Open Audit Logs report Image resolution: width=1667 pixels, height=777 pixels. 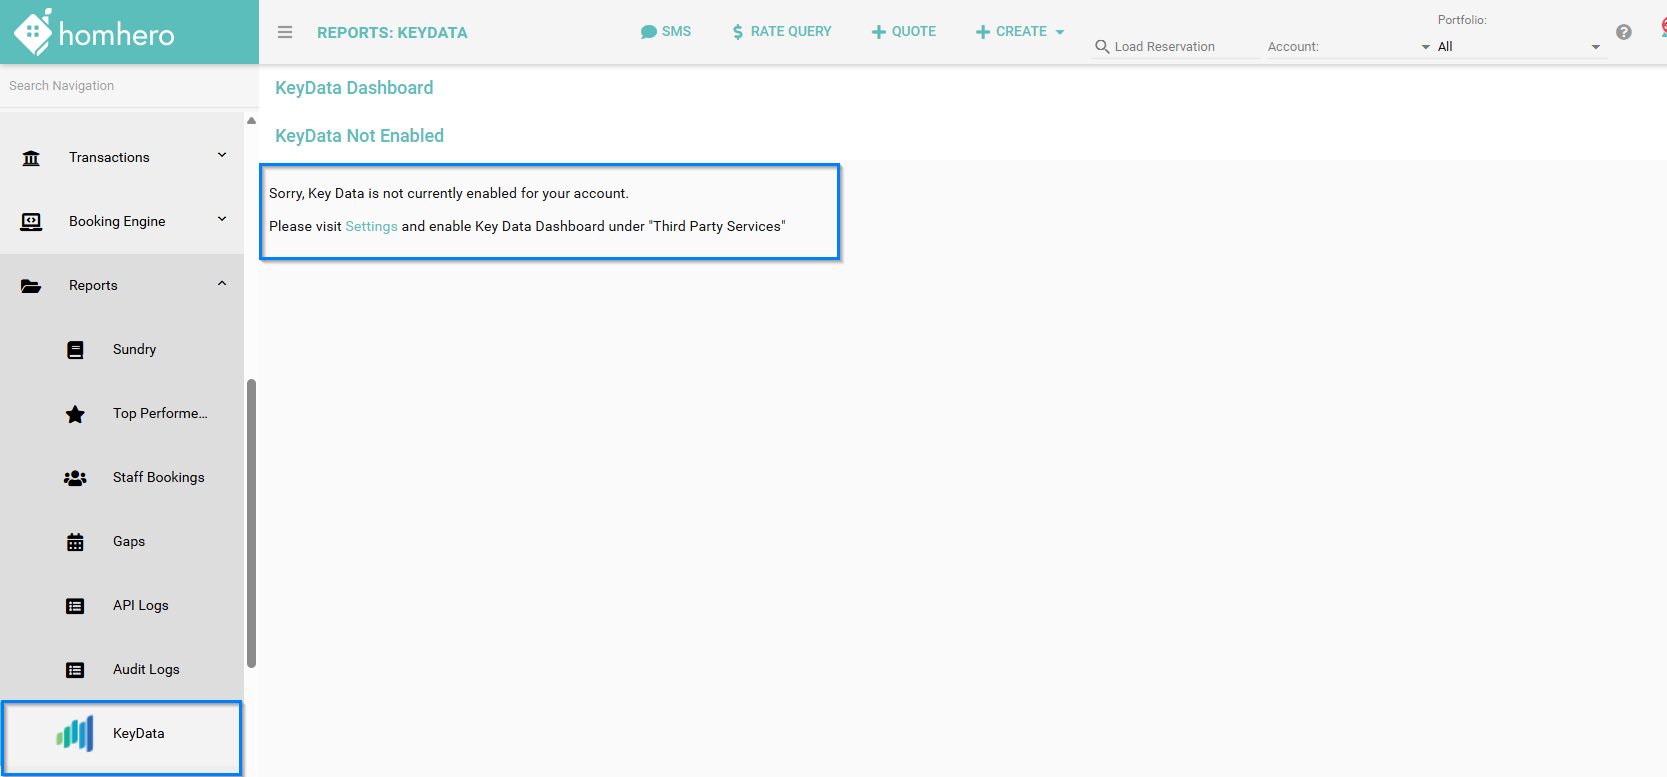click(146, 670)
